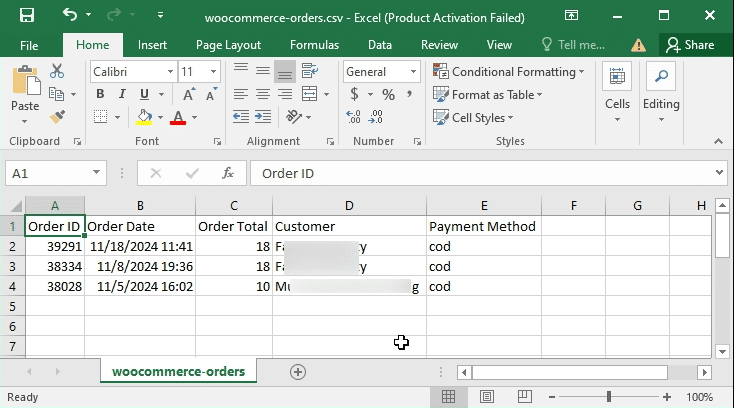Apply cell borders icon
This screenshot has width=734, height=408.
click(x=100, y=117)
